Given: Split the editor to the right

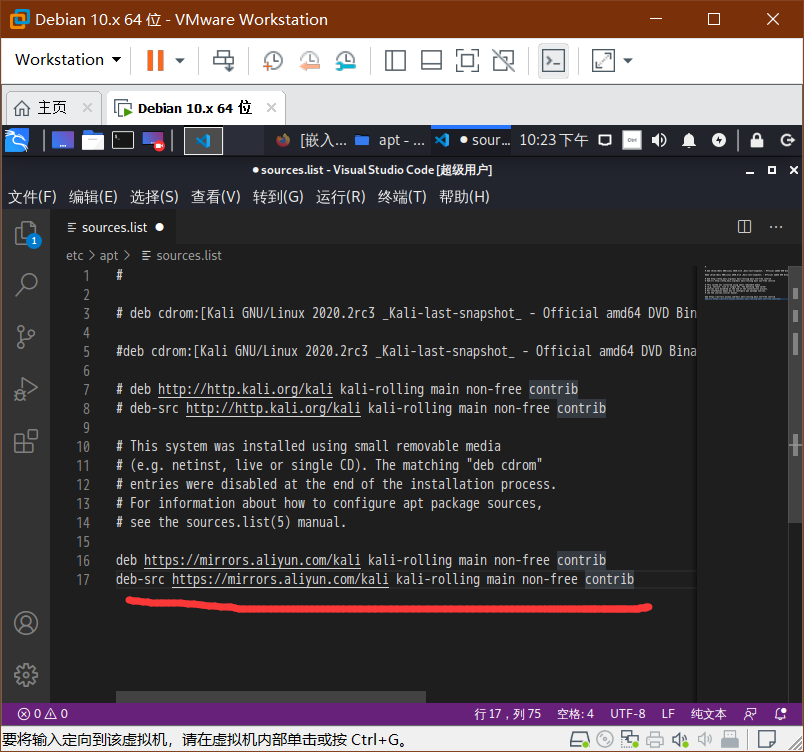Looking at the screenshot, I should click(x=745, y=227).
